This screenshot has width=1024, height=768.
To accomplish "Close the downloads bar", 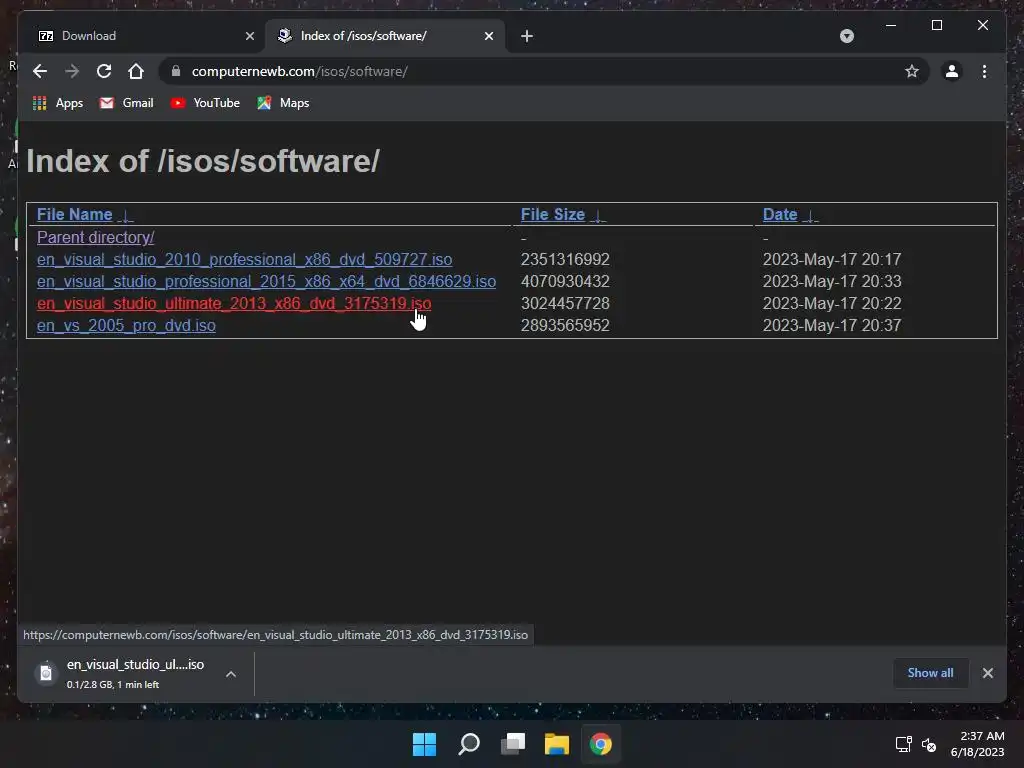I will [987, 673].
